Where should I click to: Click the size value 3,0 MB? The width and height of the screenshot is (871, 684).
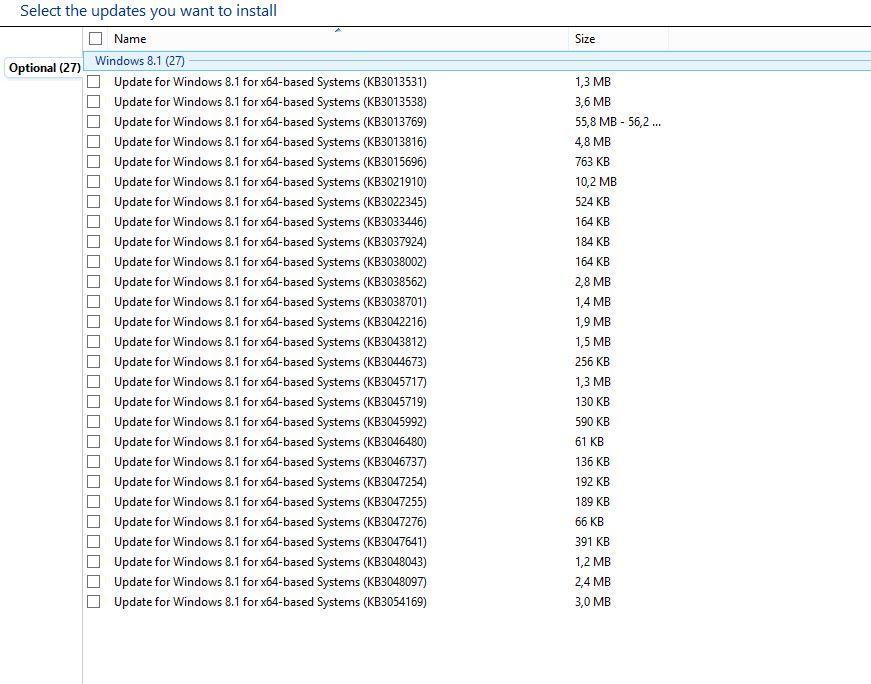(x=593, y=602)
